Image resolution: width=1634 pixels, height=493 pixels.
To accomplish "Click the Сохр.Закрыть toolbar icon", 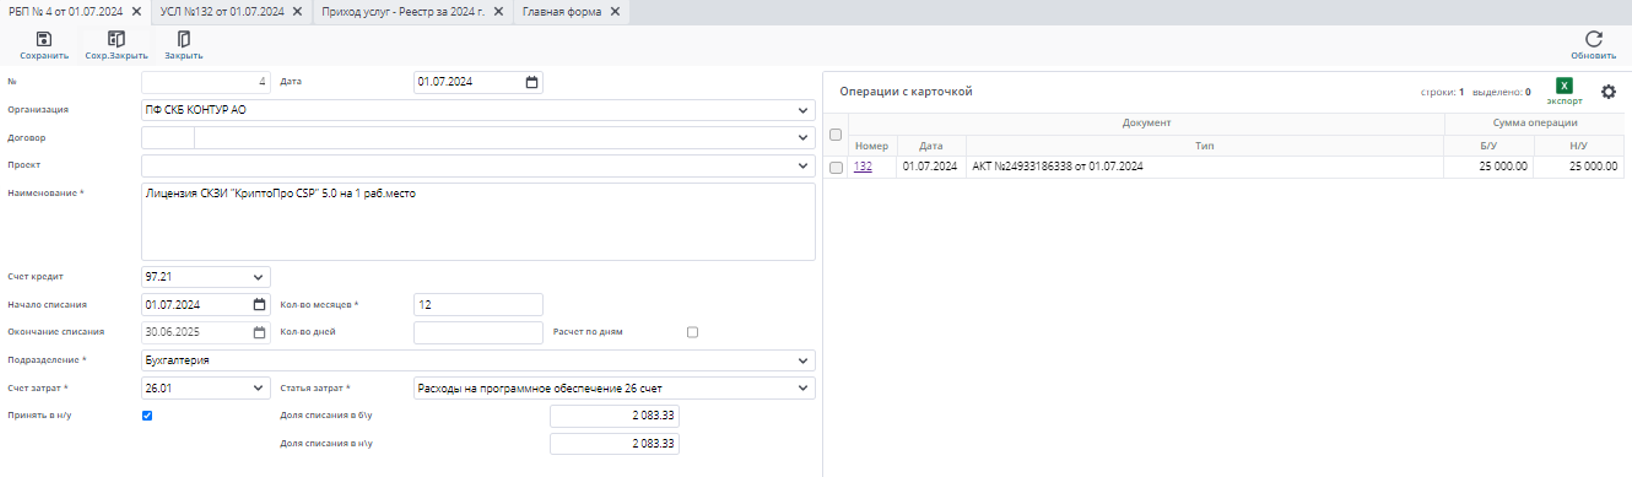I will (116, 40).
